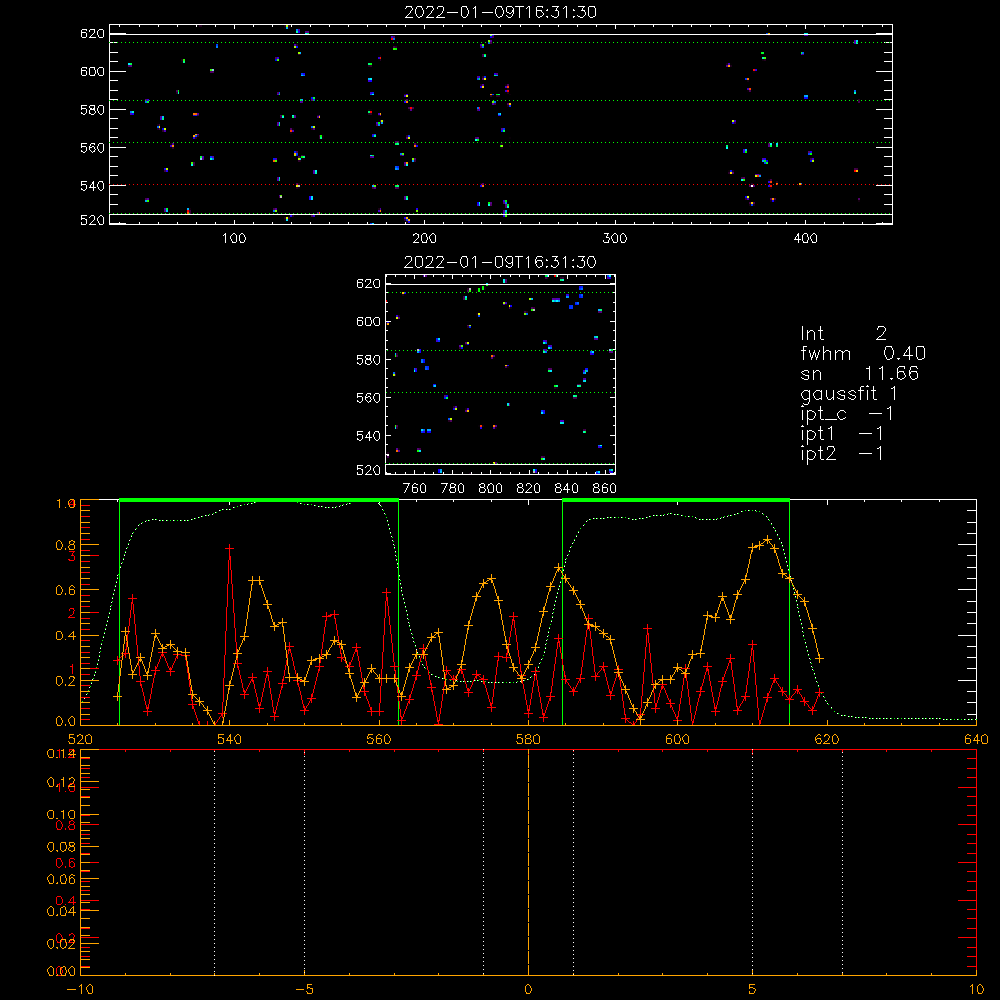Click the right thick green bar atop the profile plot
The width and height of the screenshot is (1000, 1000).
pyautogui.click(x=676, y=500)
